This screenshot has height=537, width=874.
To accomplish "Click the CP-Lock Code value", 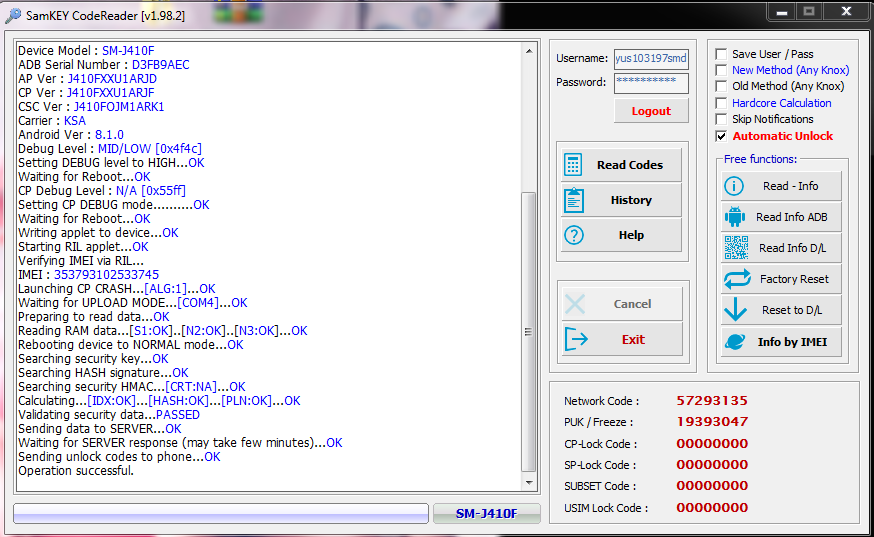I will 712,444.
